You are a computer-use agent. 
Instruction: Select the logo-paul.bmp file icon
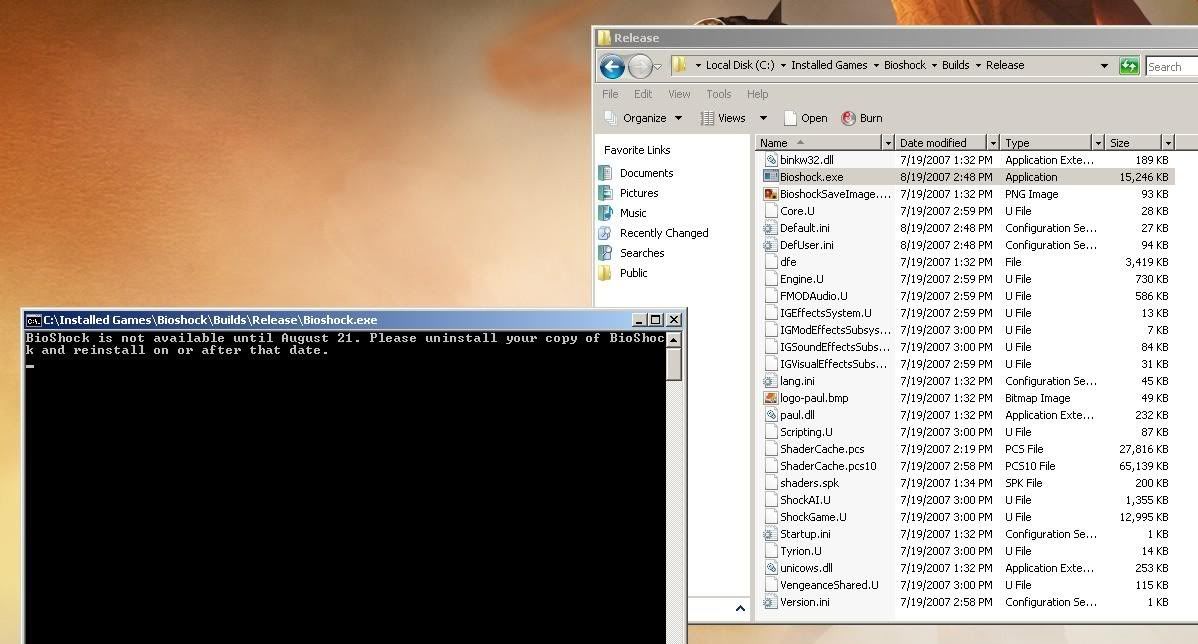[x=770, y=398]
